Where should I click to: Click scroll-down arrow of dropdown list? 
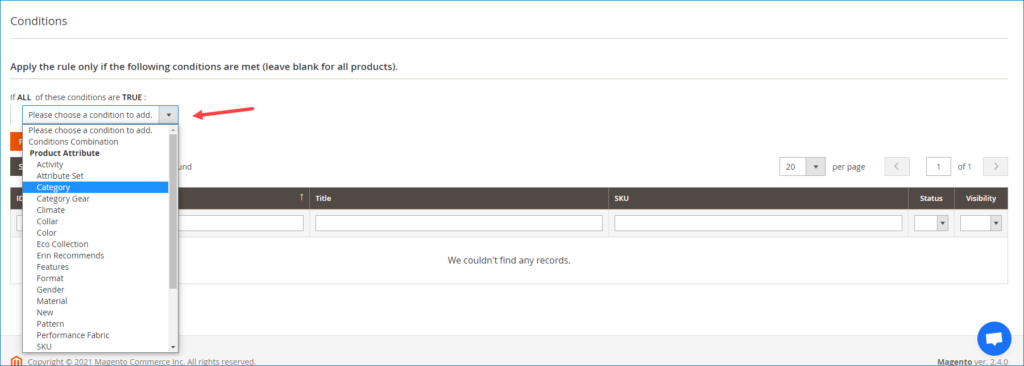[173, 347]
